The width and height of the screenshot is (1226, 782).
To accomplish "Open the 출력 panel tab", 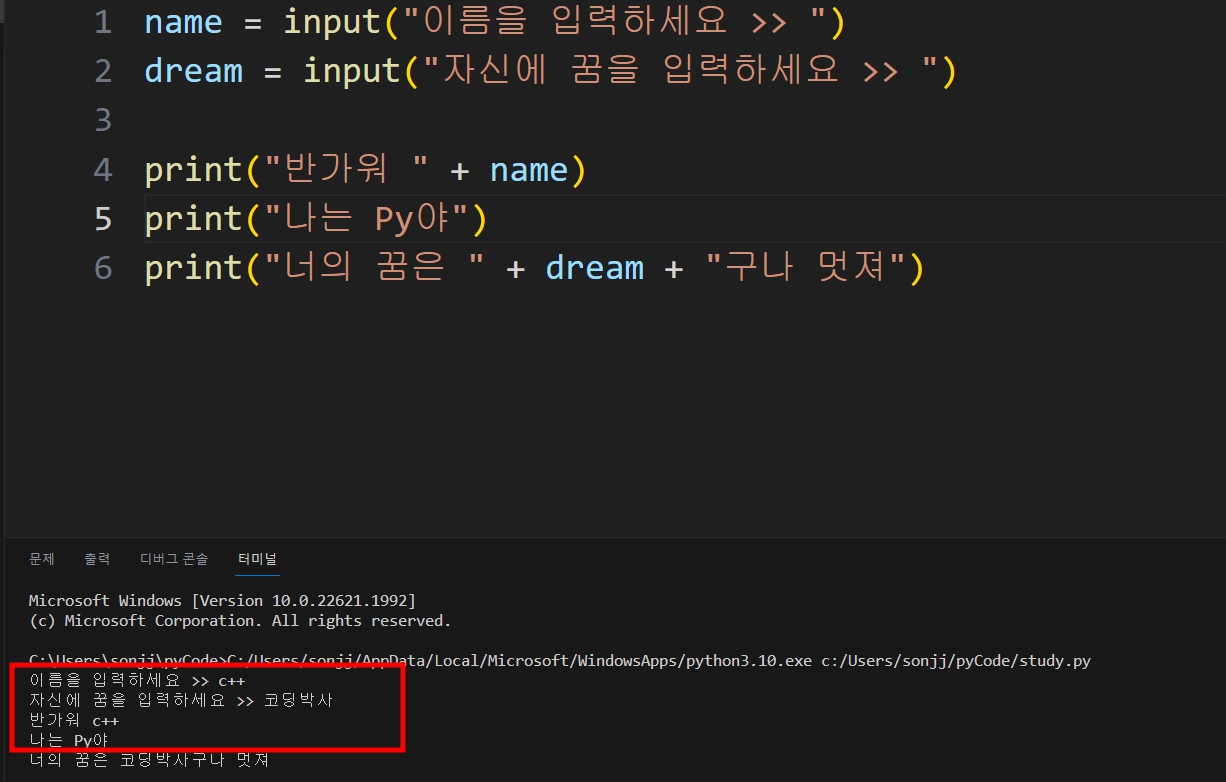I will 97,559.
